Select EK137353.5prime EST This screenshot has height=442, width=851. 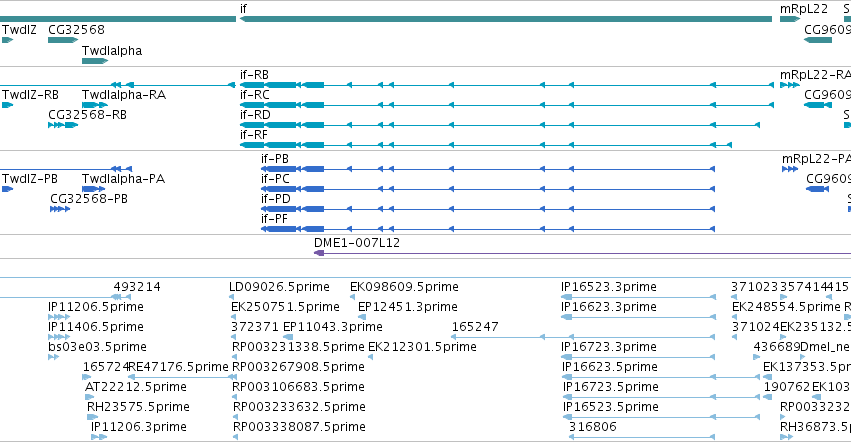[767, 377]
